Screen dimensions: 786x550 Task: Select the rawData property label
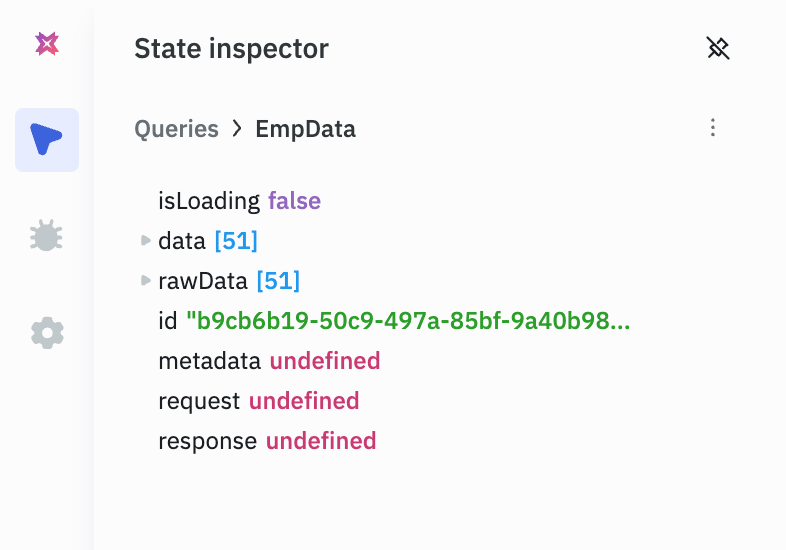[204, 281]
